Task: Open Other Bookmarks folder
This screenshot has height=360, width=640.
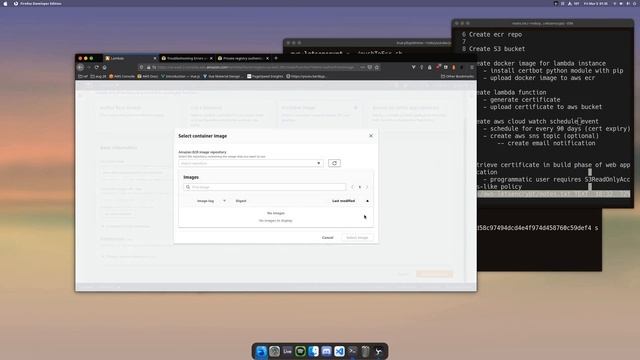Action: 457,76
